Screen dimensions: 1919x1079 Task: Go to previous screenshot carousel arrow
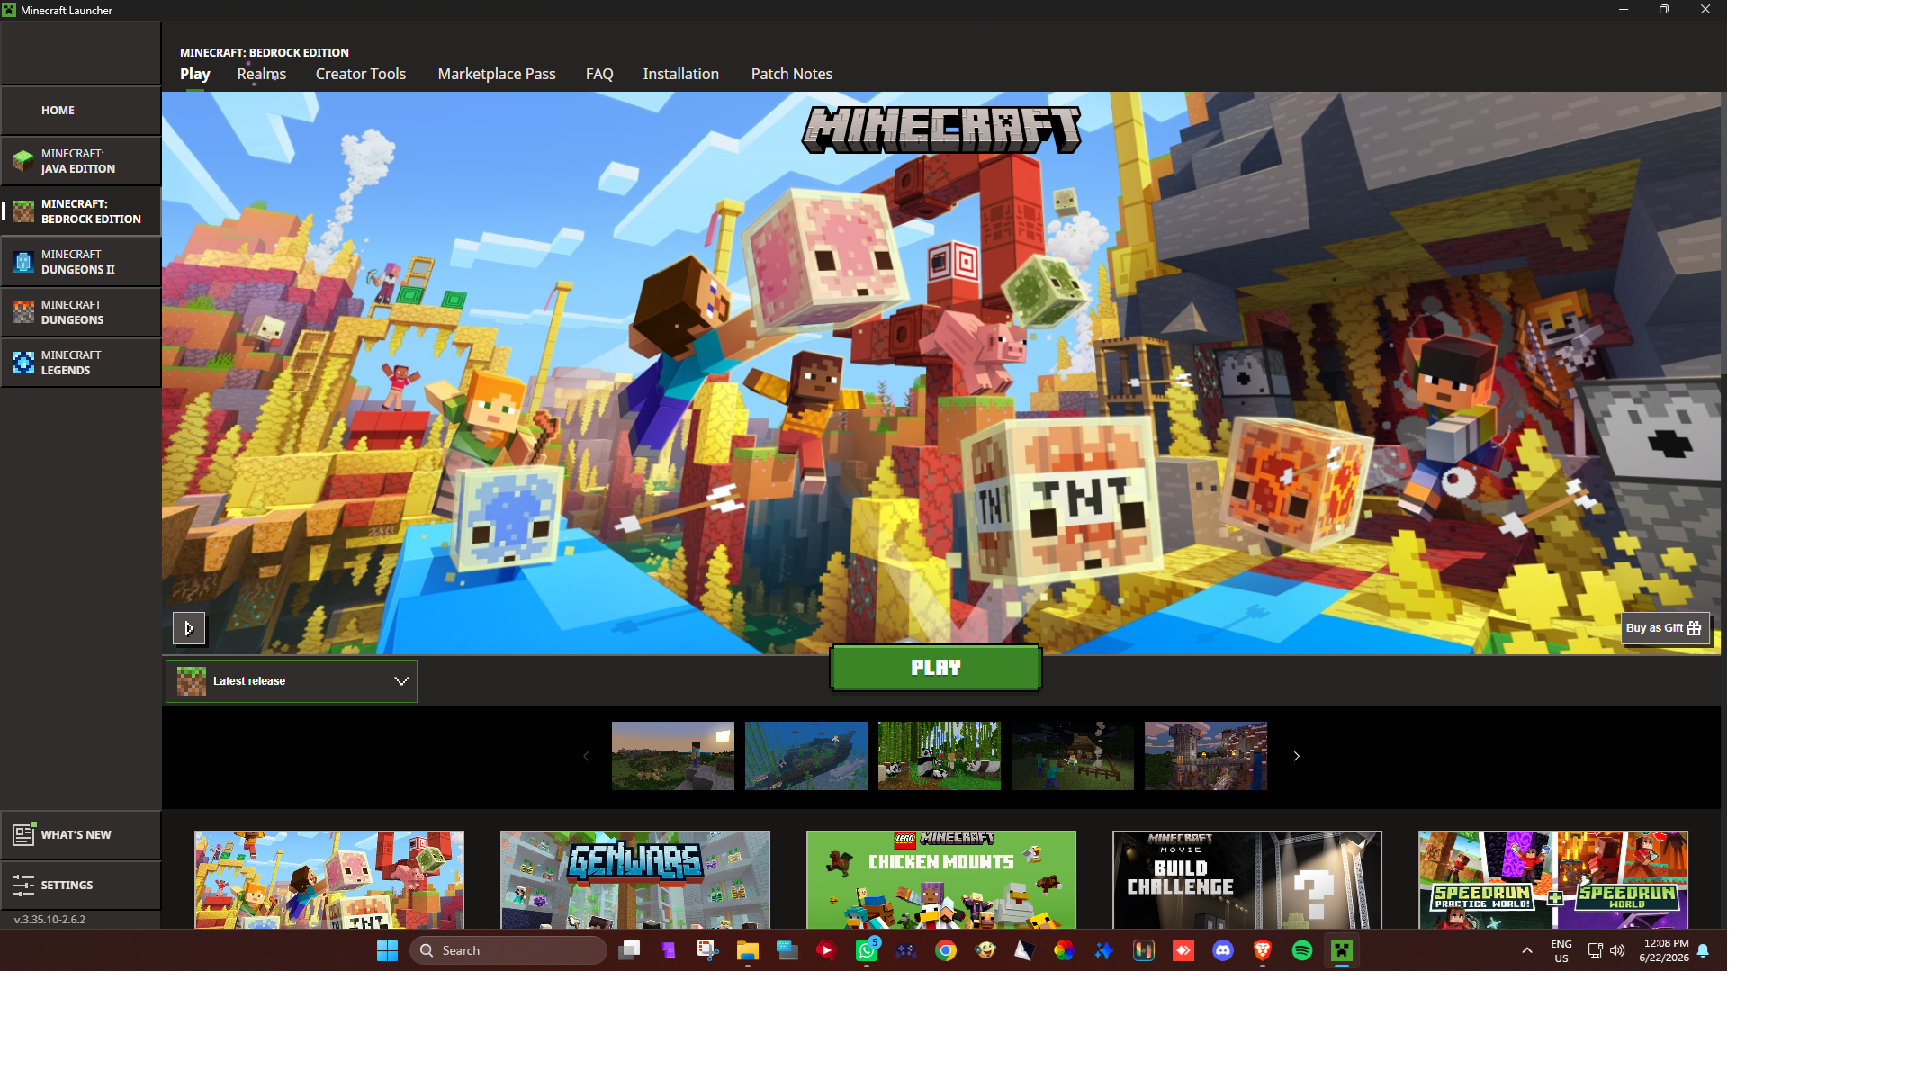coord(586,756)
